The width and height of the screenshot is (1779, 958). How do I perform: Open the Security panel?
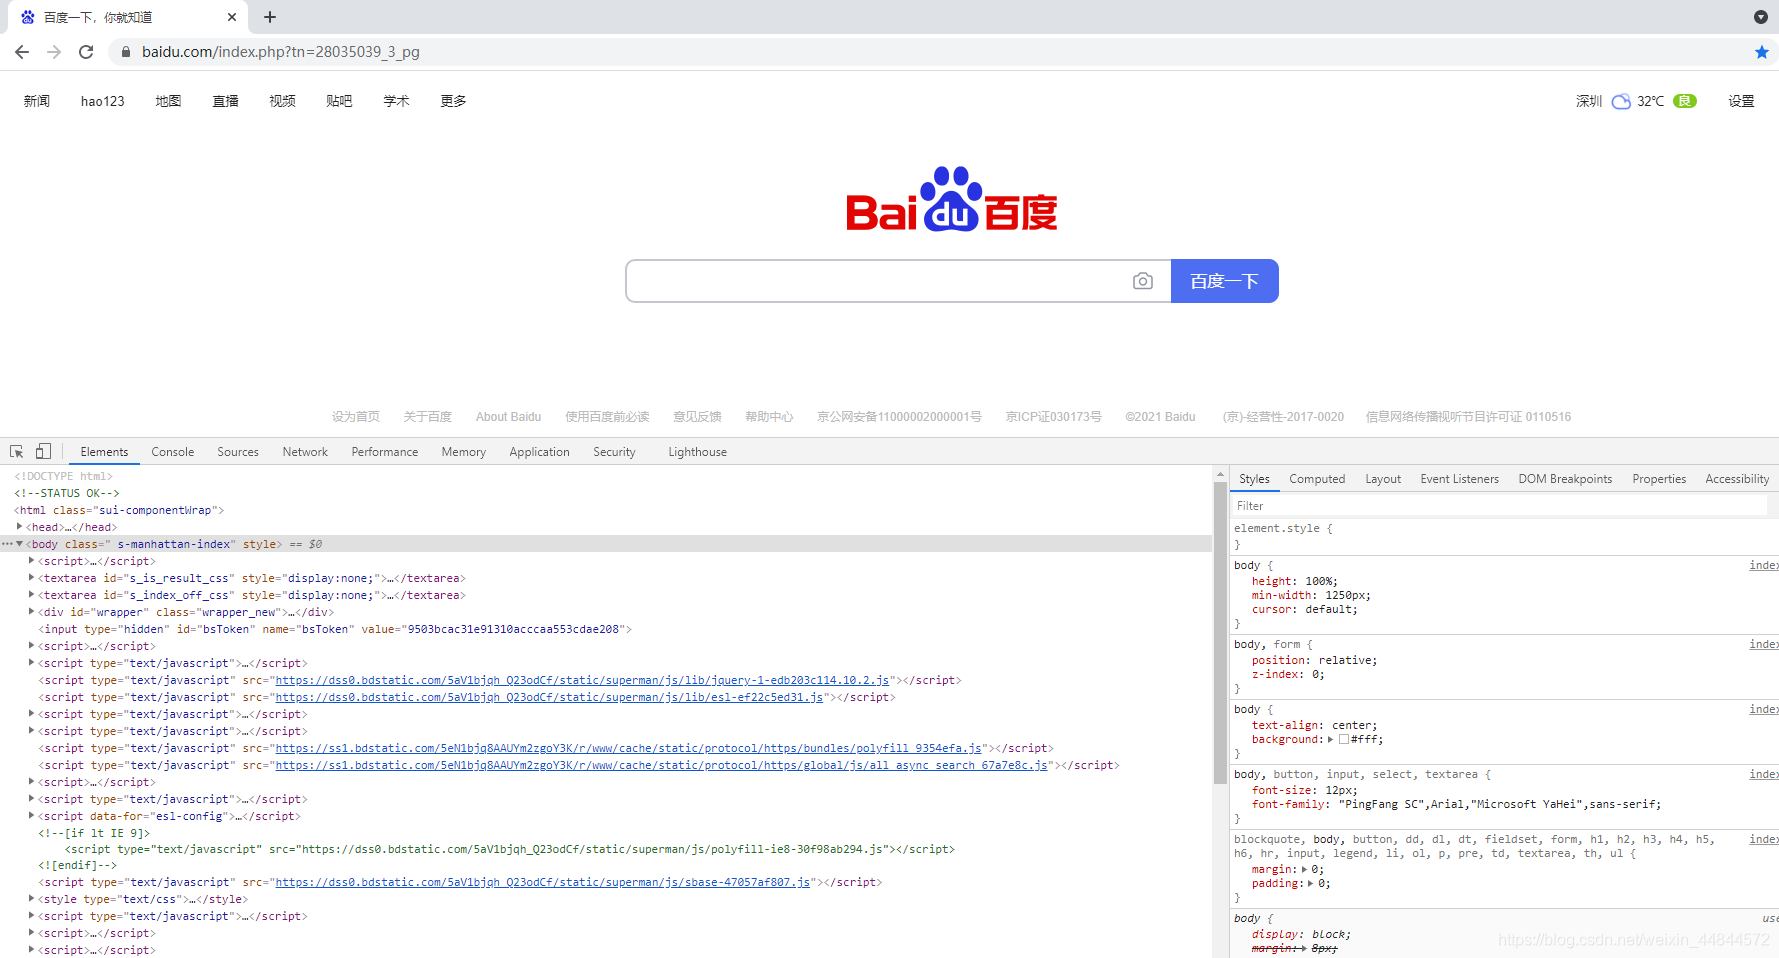pos(614,452)
